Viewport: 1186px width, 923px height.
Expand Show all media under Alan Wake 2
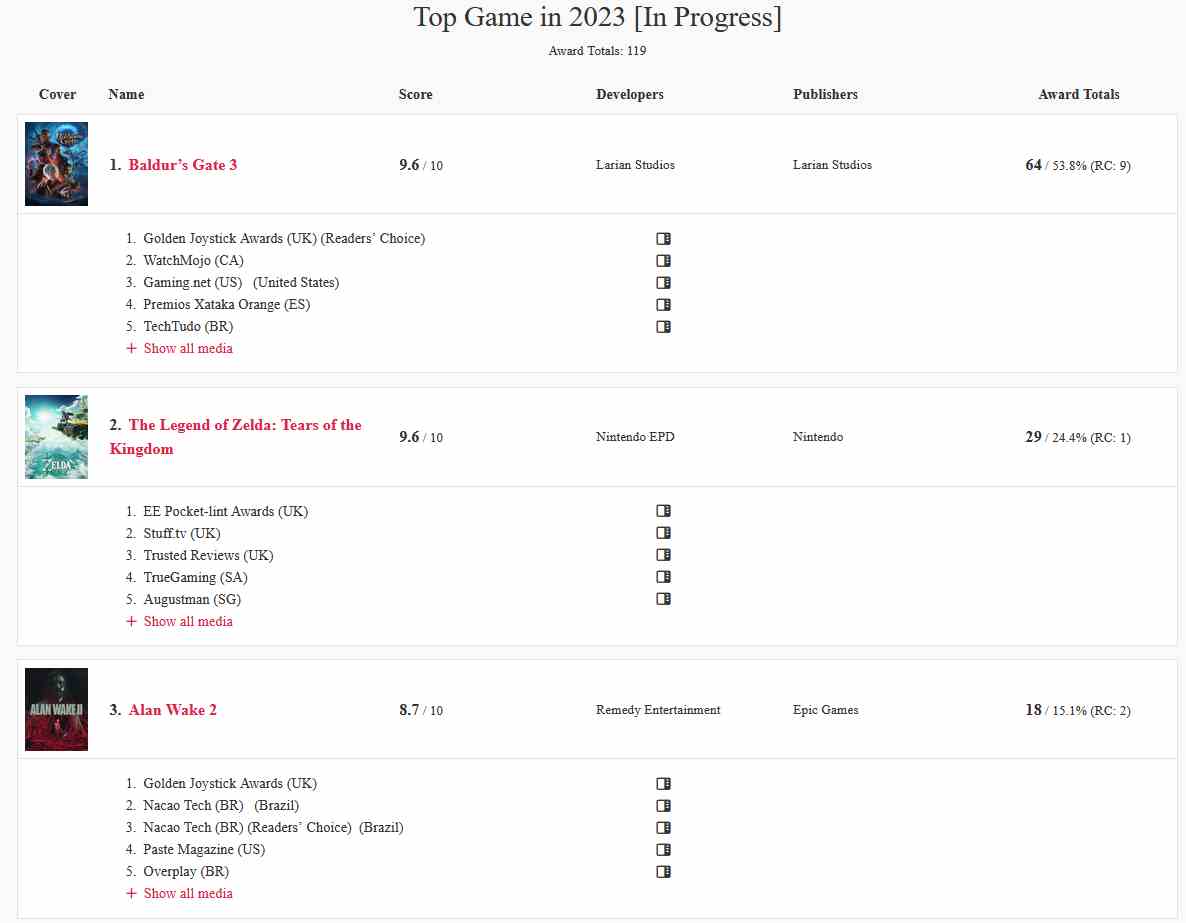pos(179,893)
